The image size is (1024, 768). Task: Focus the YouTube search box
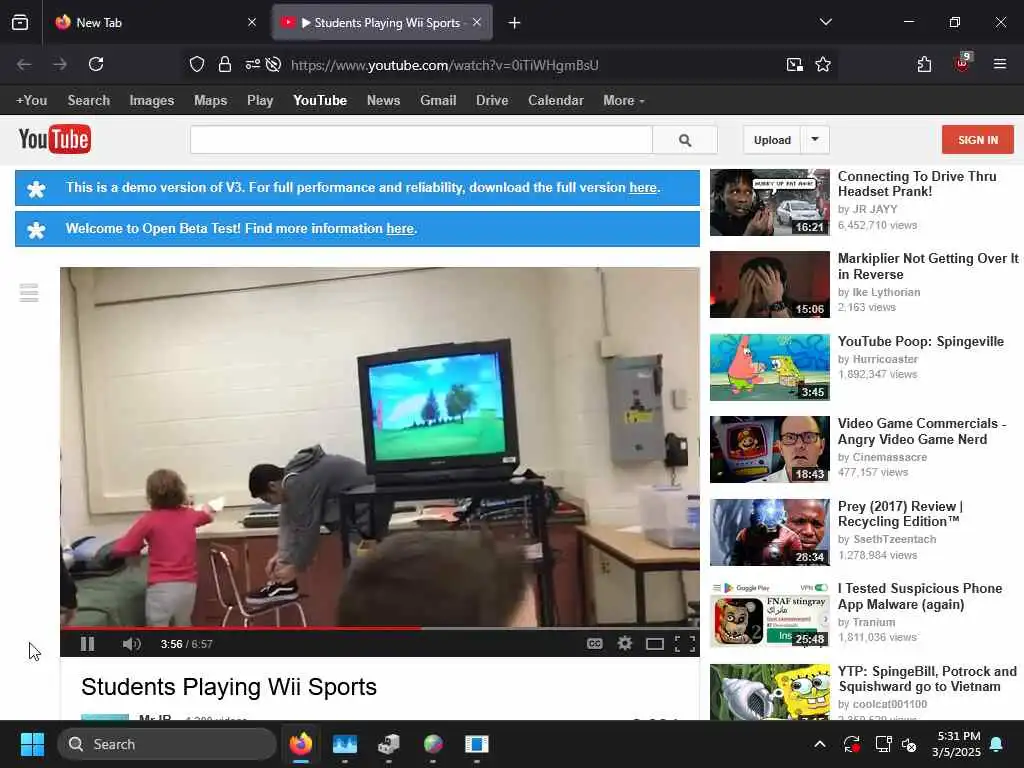tap(421, 140)
